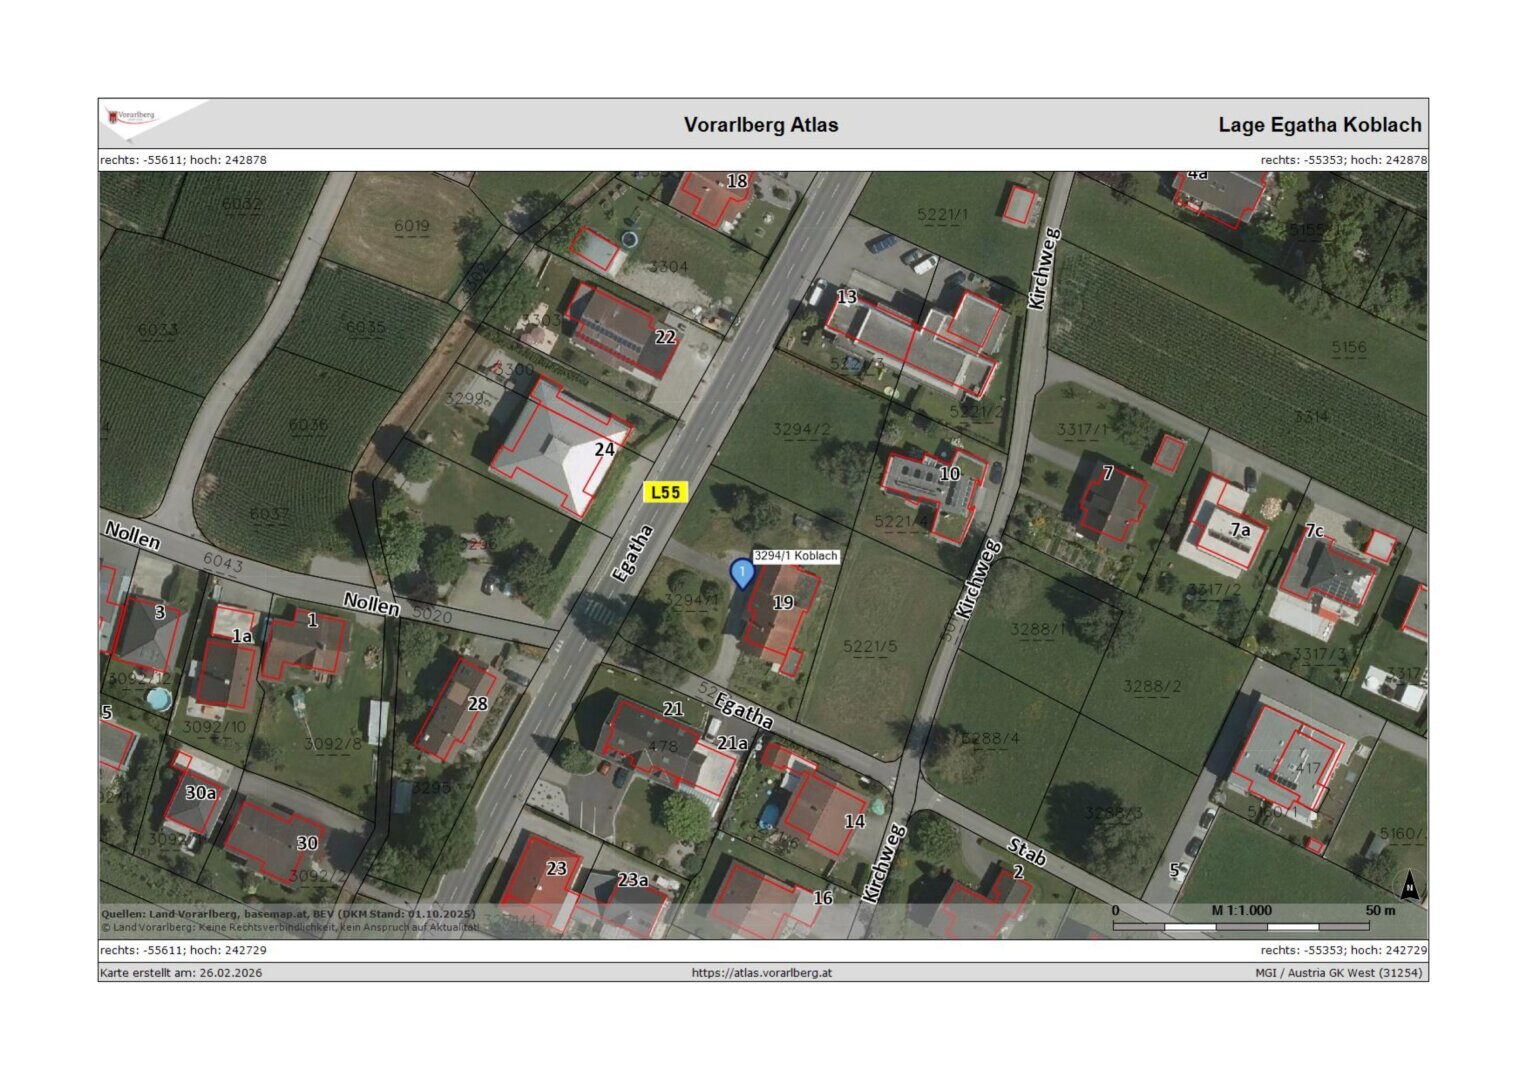
Task: Select the '3294/1 Koblach' marker label
Action: point(796,556)
